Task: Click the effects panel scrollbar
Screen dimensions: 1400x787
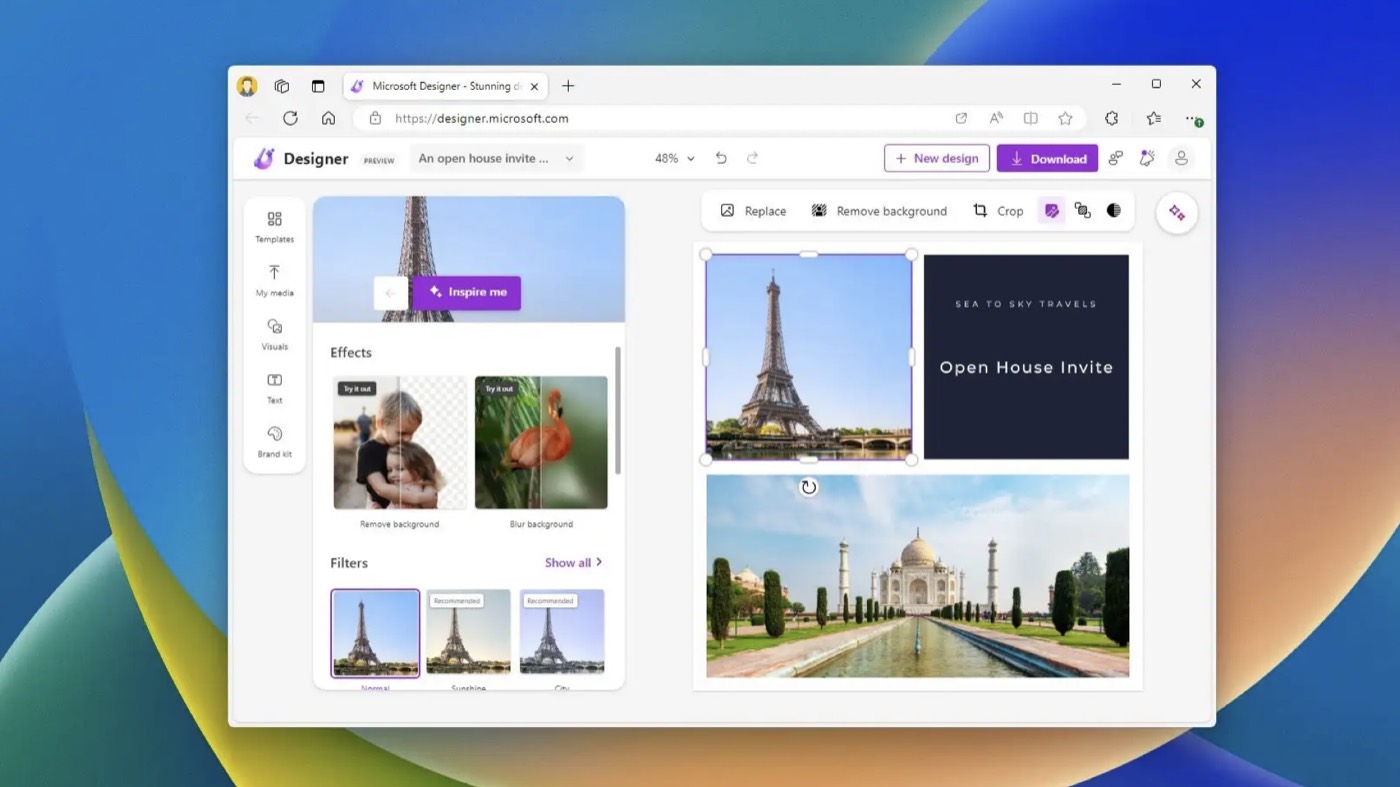Action: [618, 411]
